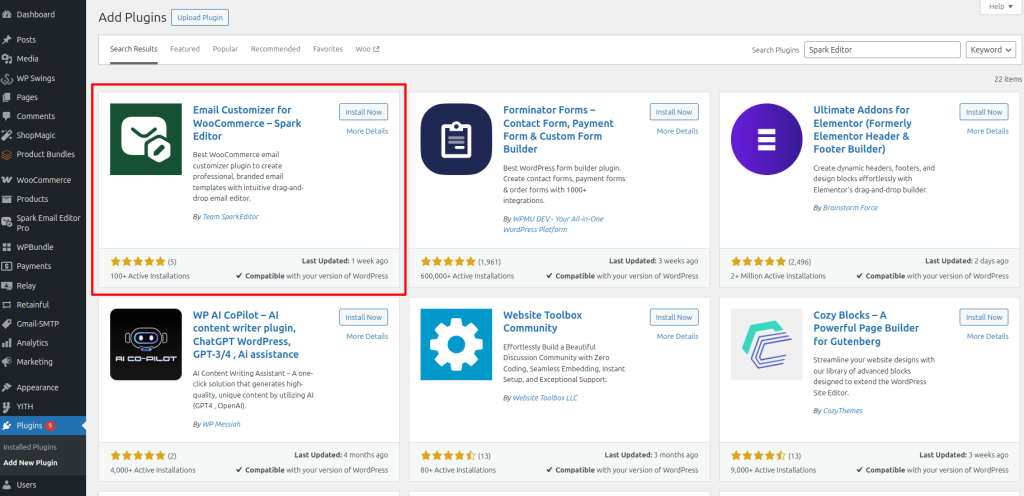View More Details for Cozy Blocks
This screenshot has height=496, width=1024.
point(987,337)
